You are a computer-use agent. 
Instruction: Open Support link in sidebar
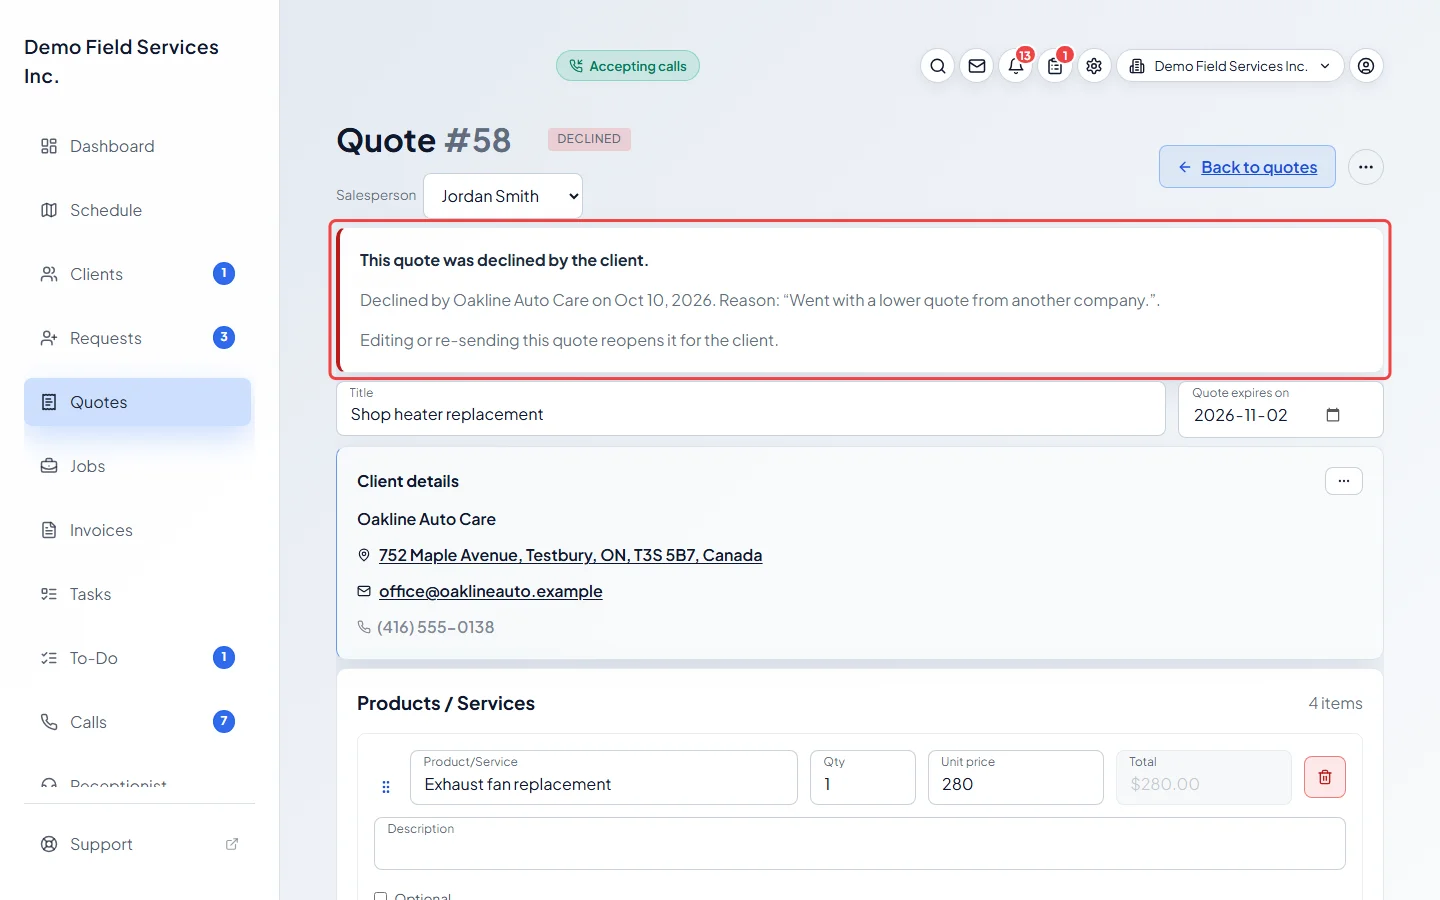pyautogui.click(x=138, y=844)
